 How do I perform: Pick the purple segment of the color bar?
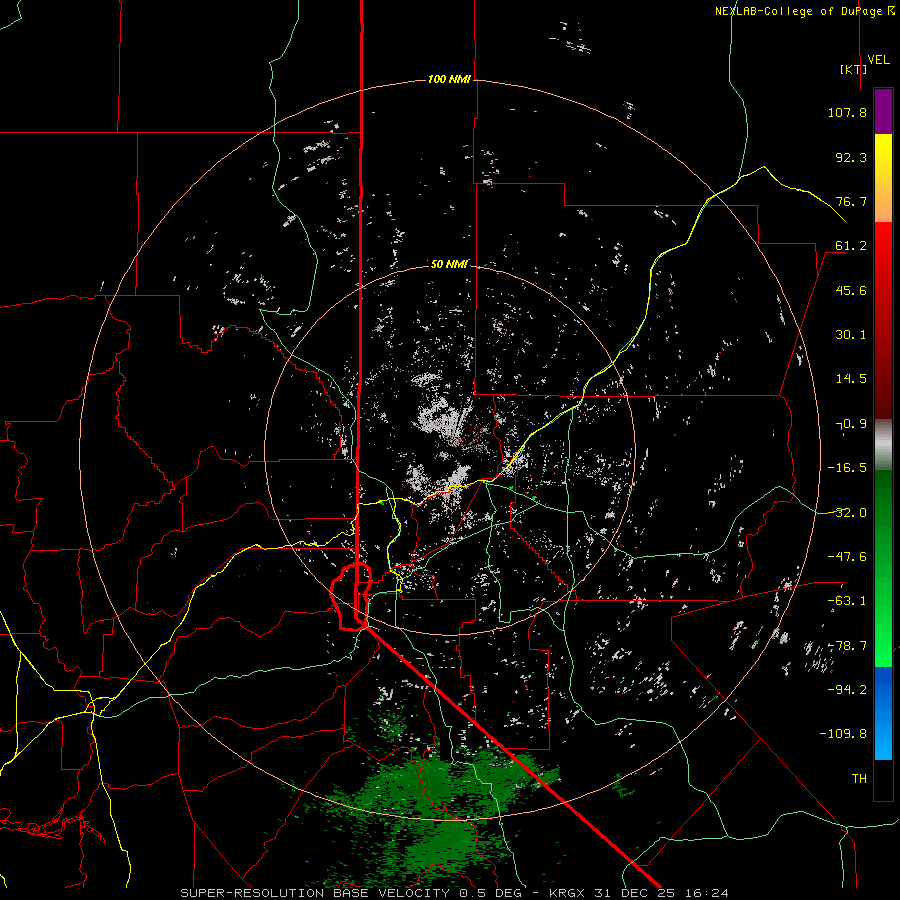click(883, 112)
